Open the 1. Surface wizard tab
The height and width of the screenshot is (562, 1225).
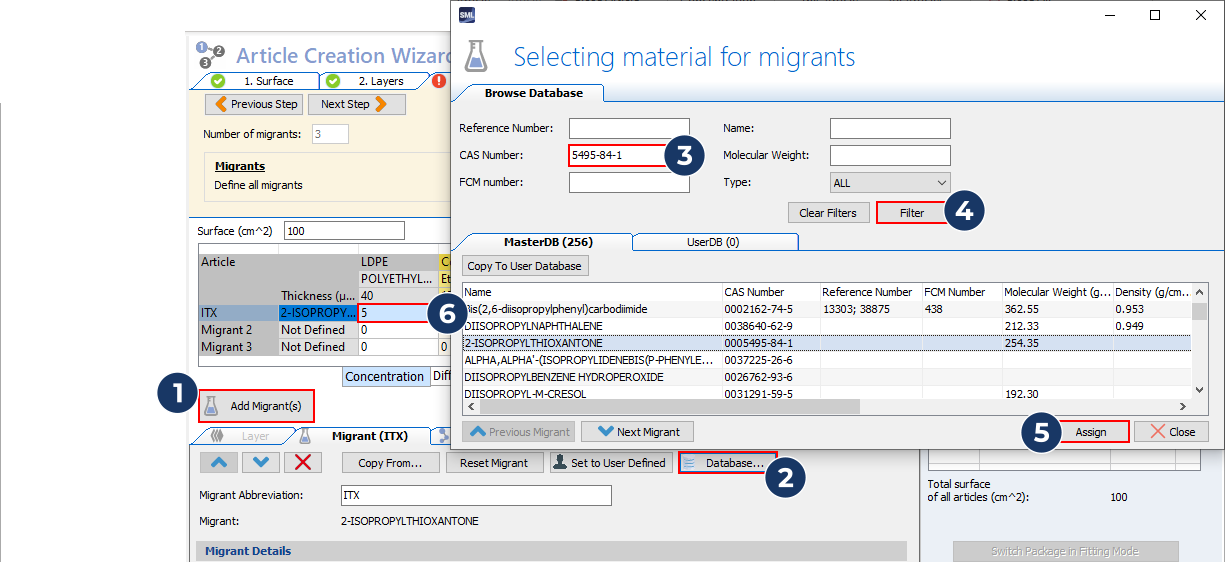[262, 81]
